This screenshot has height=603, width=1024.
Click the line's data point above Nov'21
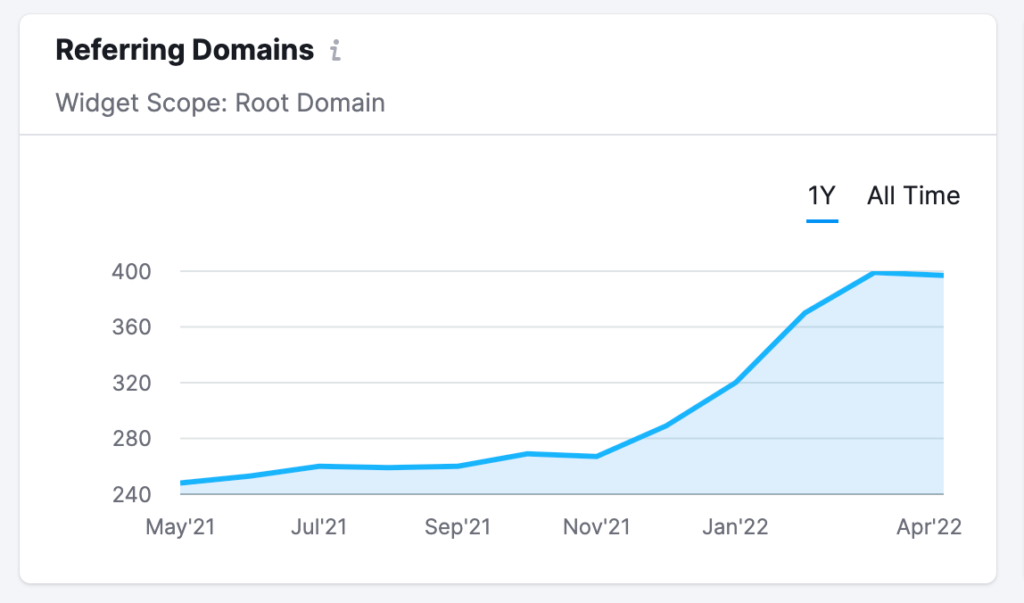(597, 457)
